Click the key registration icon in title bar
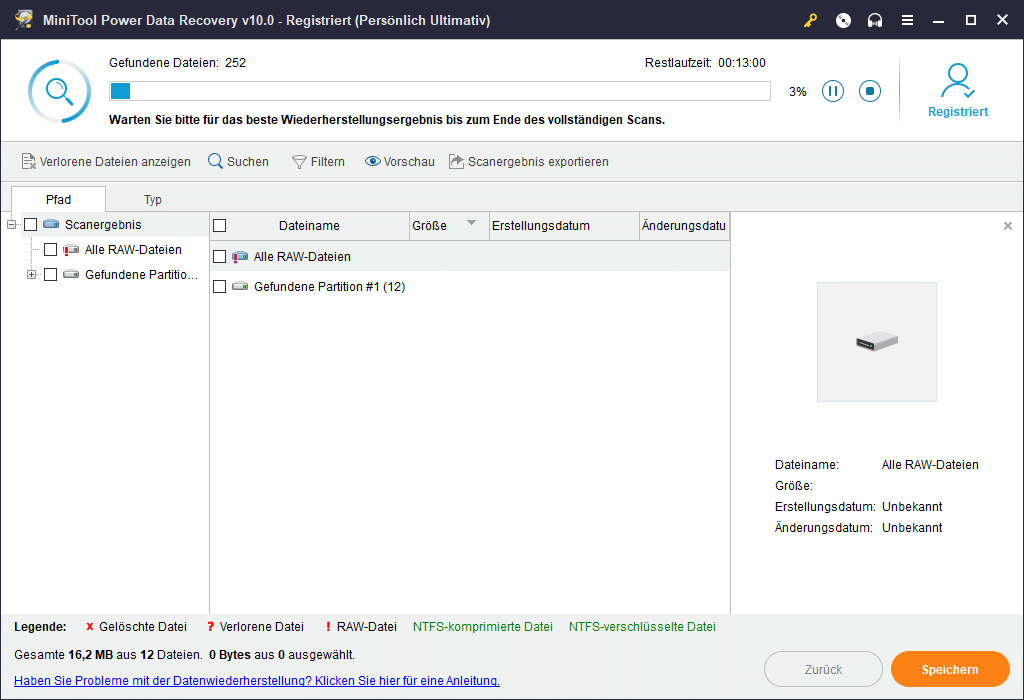The height and width of the screenshot is (700, 1024). click(811, 20)
